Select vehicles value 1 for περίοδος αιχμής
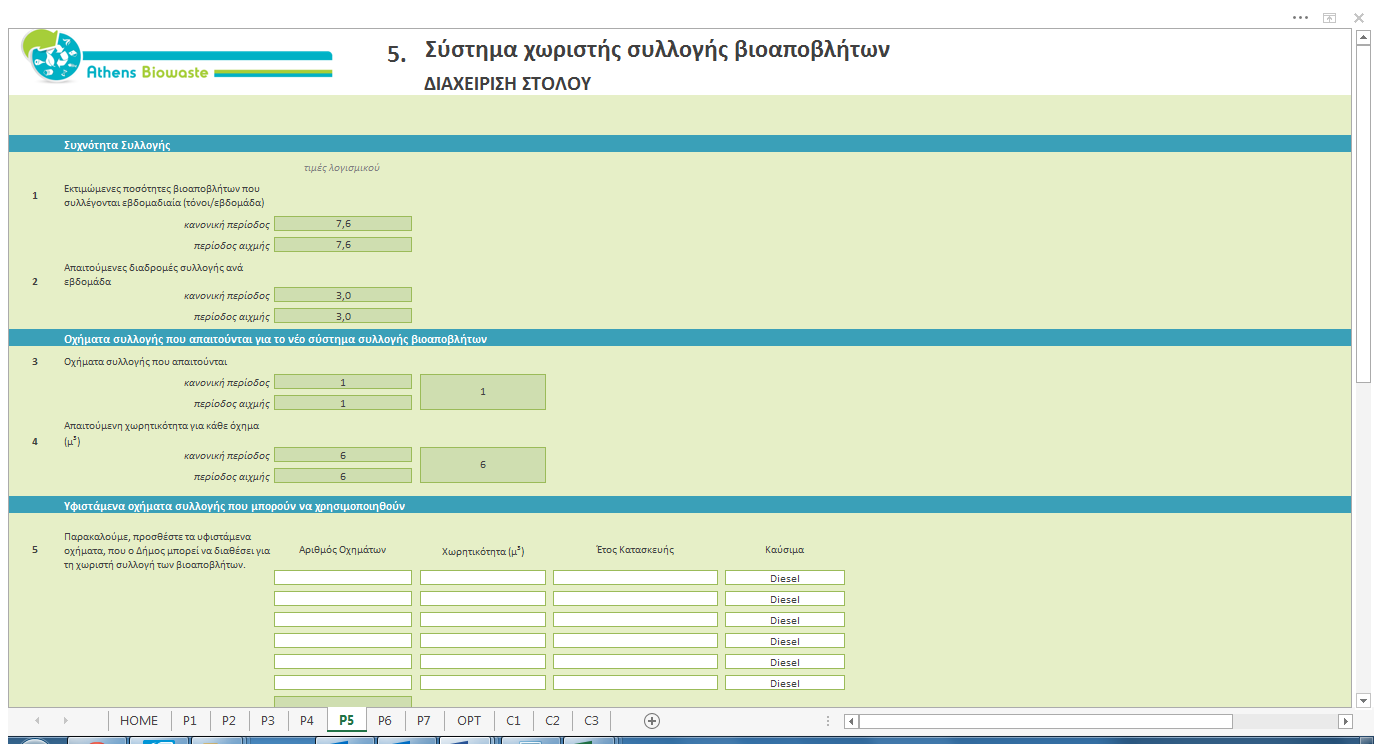Viewport: 1382px width, 744px height. (343, 403)
